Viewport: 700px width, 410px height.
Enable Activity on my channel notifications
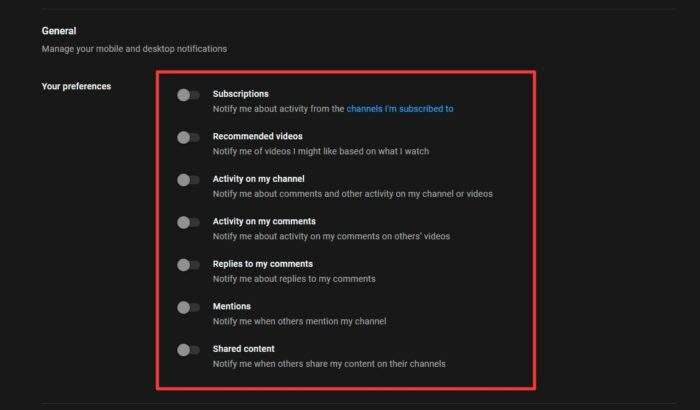point(188,180)
